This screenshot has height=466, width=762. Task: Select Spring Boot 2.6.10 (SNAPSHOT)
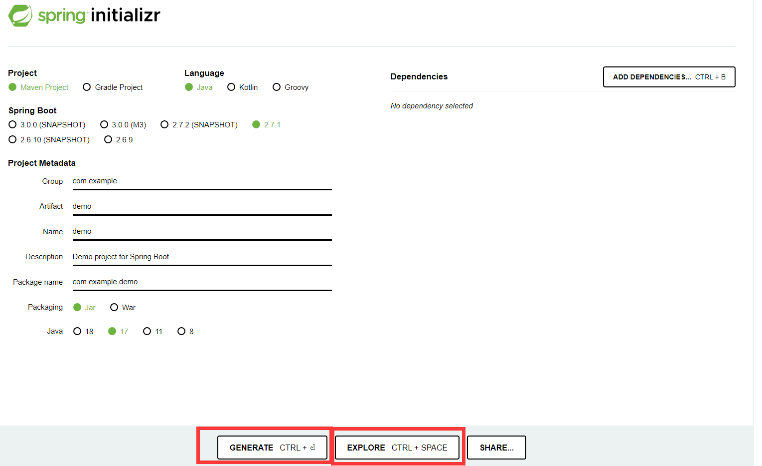pyautogui.click(x=49, y=140)
